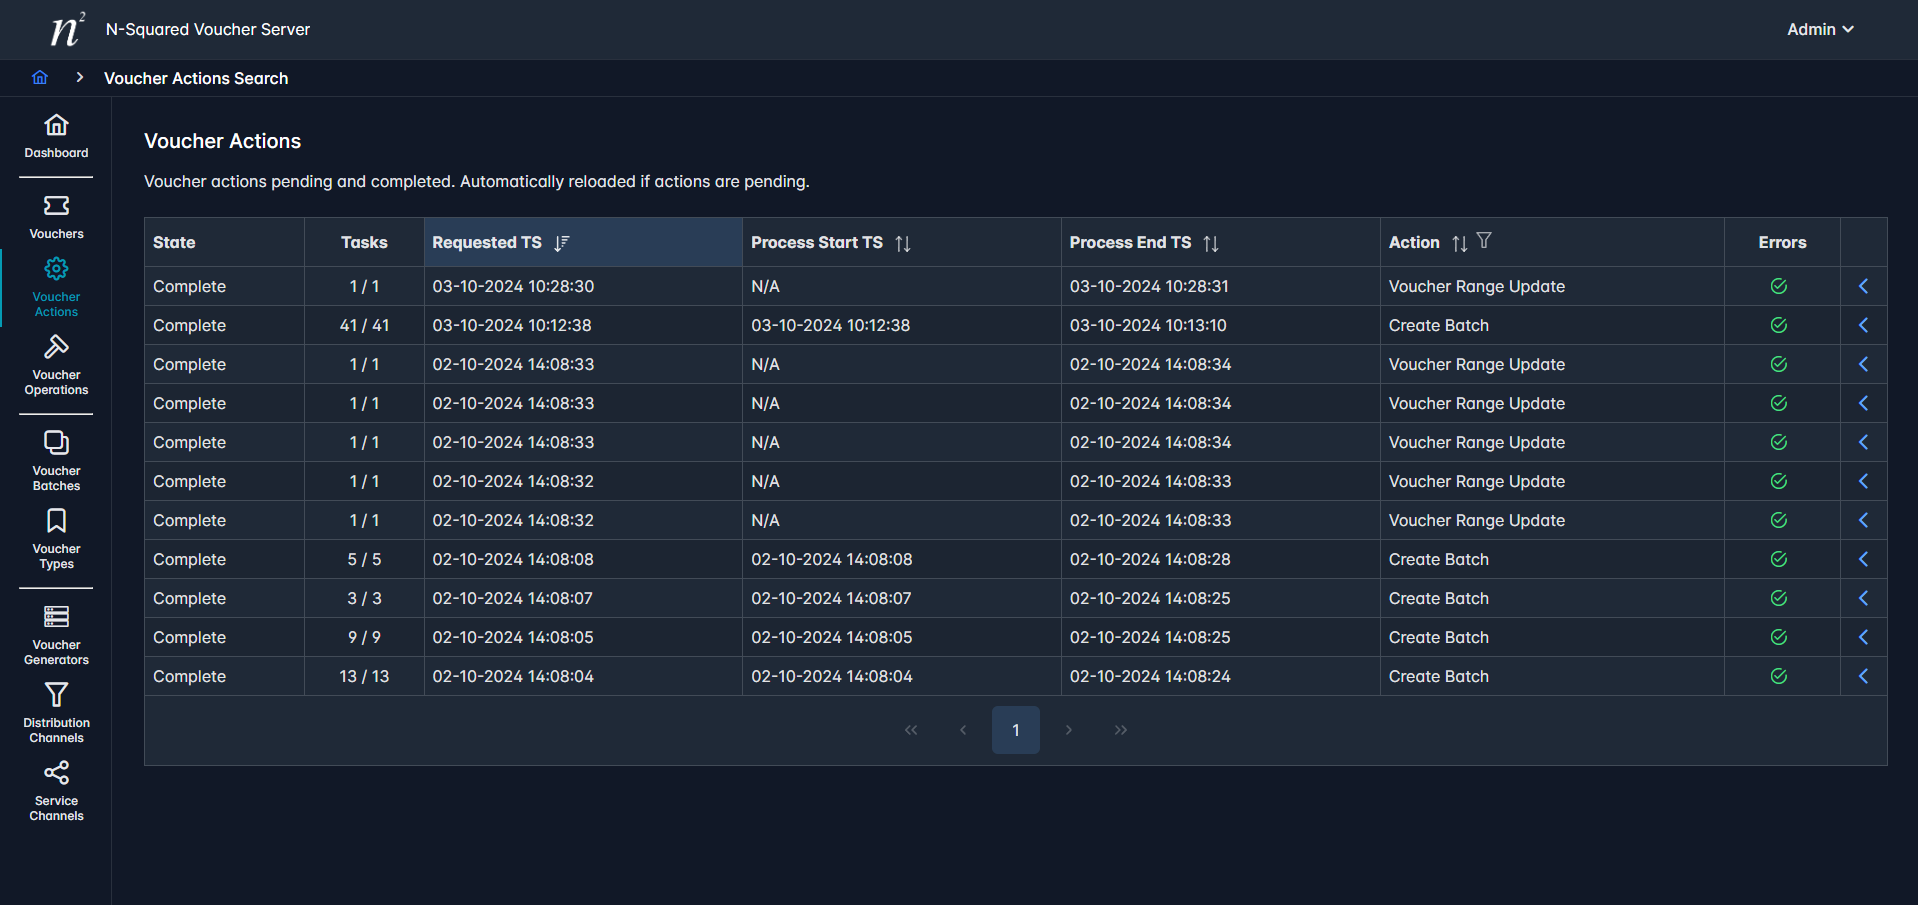Open the Dashboard from the sidebar
1918x905 pixels.
pyautogui.click(x=56, y=136)
